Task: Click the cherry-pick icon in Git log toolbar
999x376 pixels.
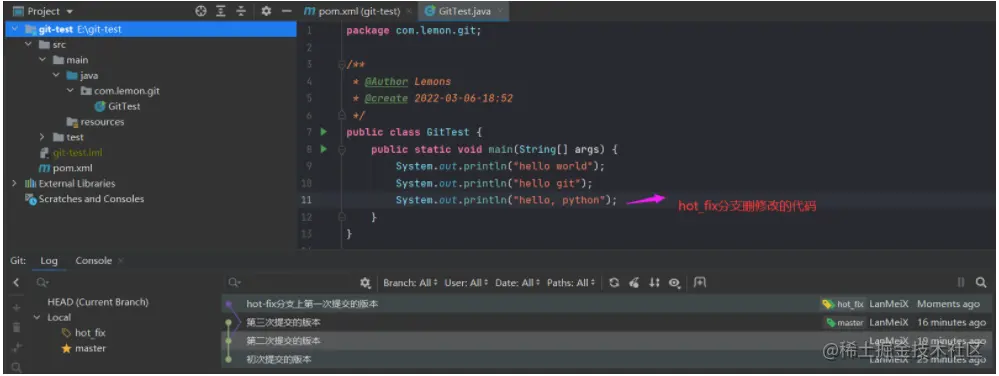Action: 634,282
